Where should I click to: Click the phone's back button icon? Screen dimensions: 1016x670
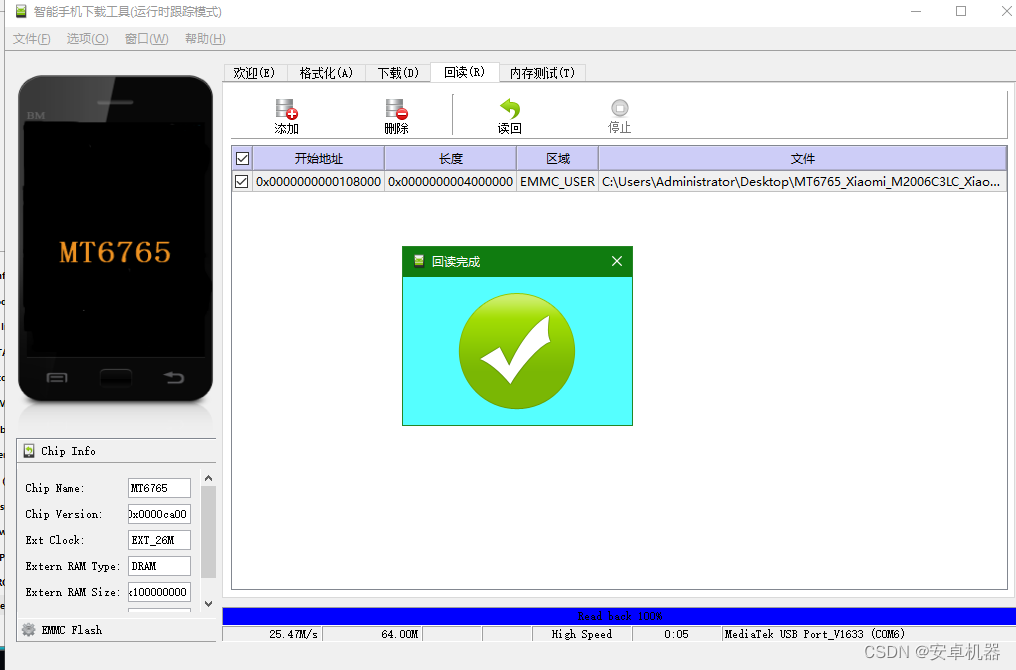pos(174,377)
